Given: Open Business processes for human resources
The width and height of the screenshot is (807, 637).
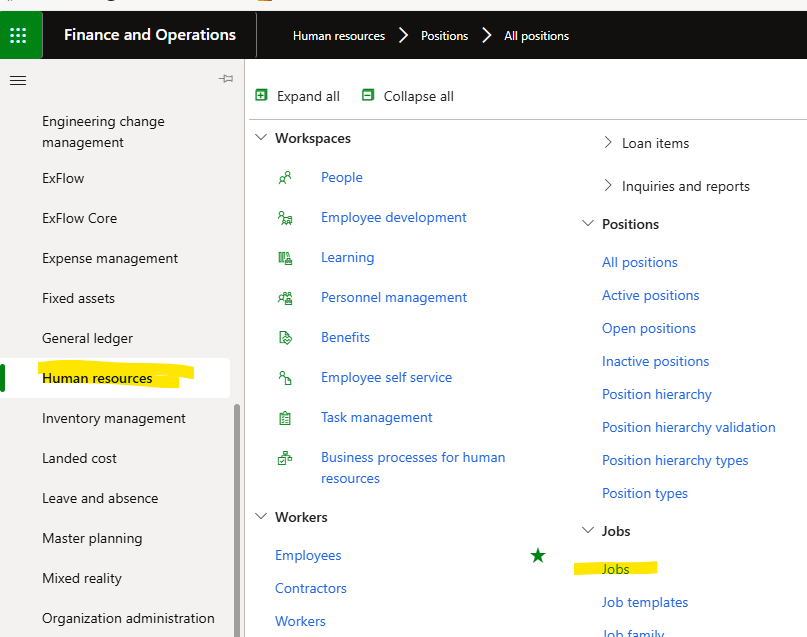Looking at the screenshot, I should 413,468.
